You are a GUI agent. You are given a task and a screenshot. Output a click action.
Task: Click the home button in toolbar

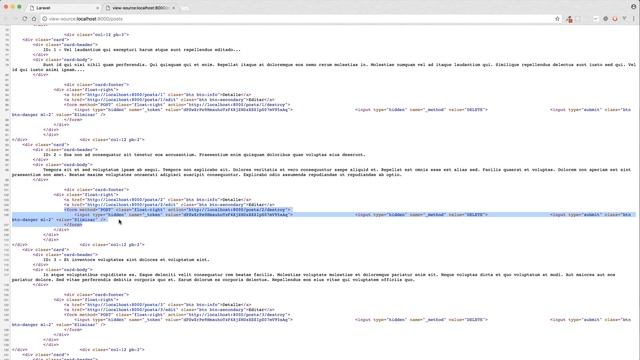[34, 19]
